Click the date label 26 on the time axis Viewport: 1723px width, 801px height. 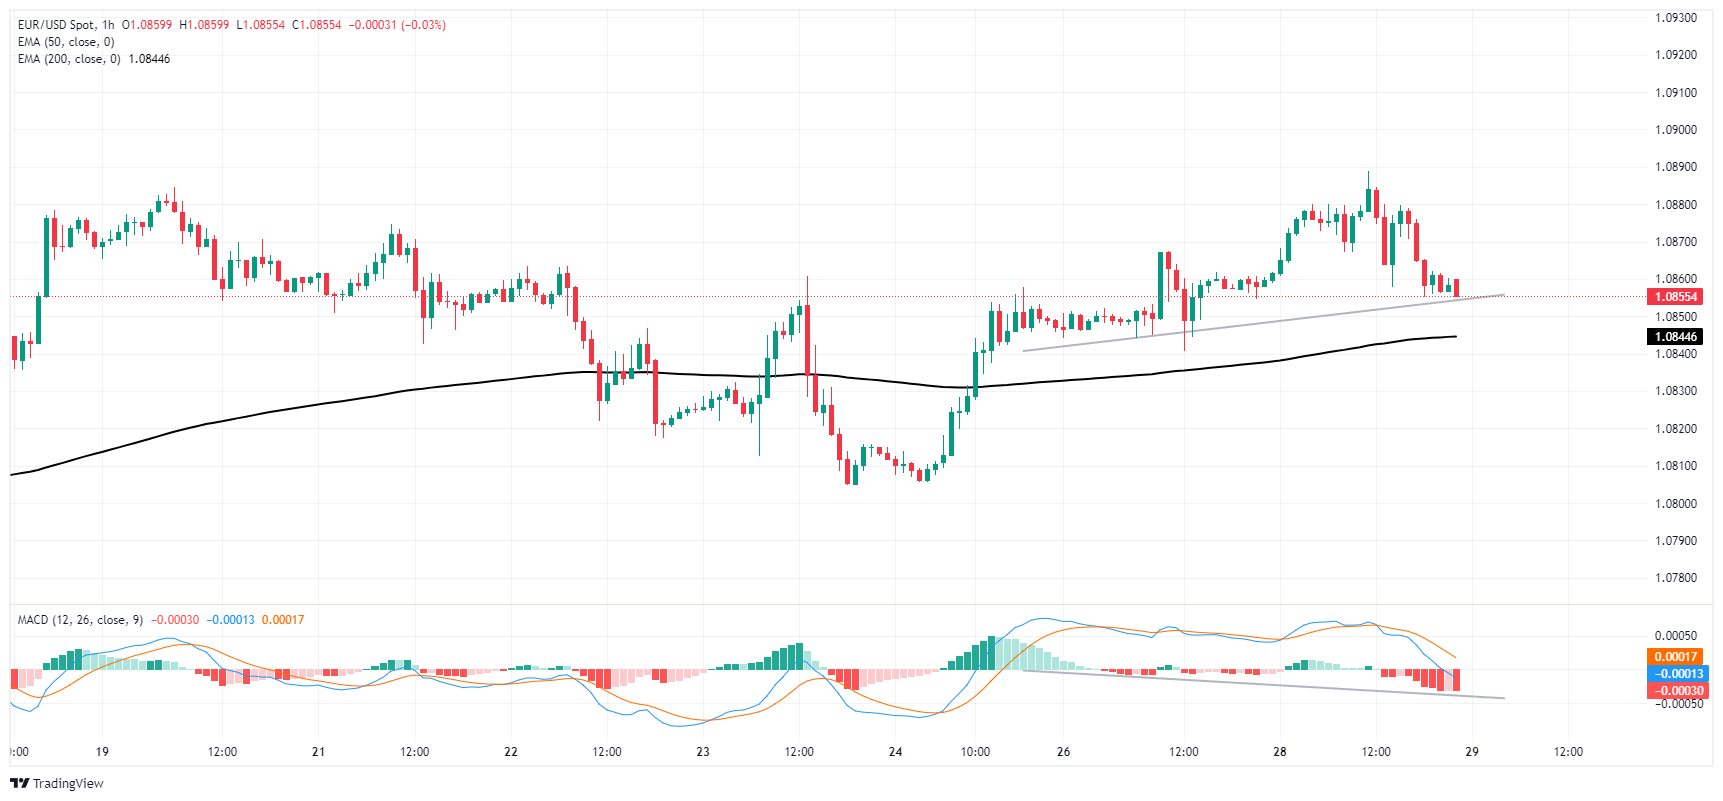[1063, 752]
